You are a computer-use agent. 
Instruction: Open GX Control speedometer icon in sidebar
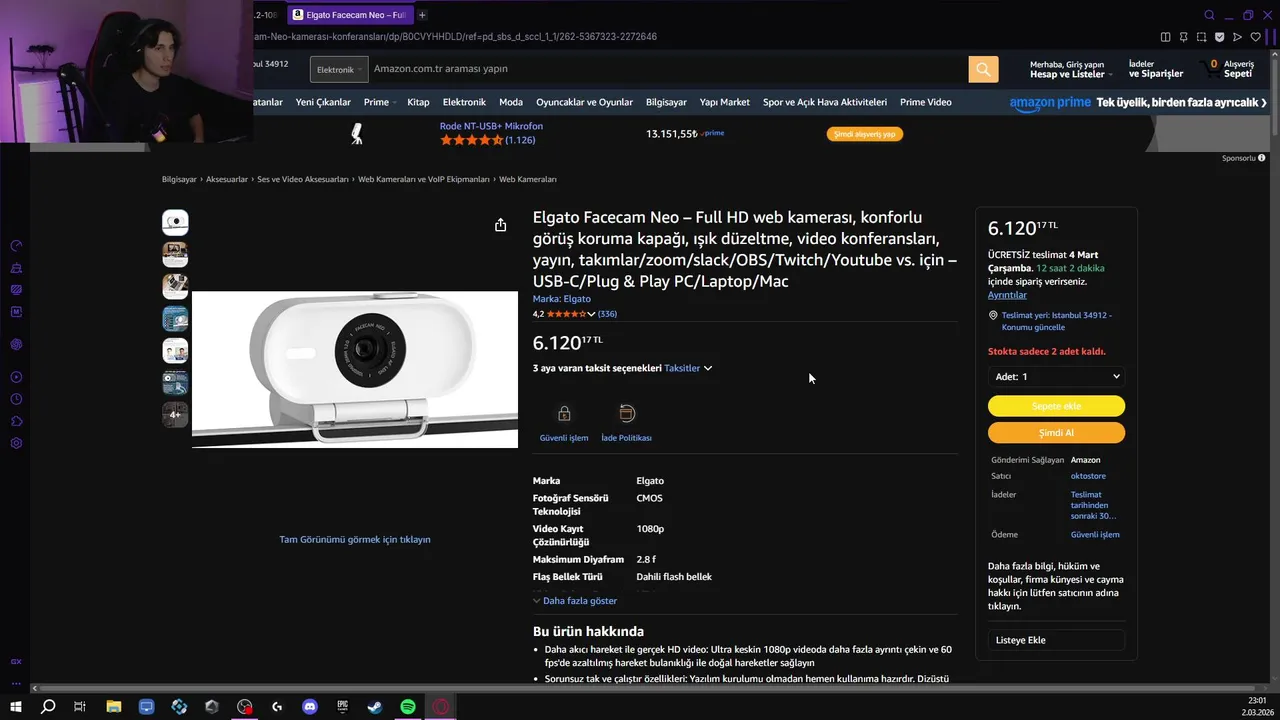pos(16,246)
